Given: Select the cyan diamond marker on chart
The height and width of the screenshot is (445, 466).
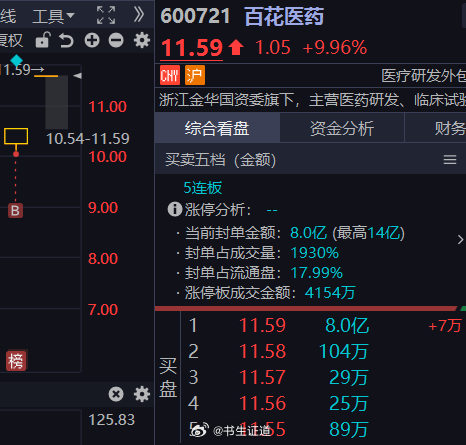Looking at the screenshot, I should pos(16,61).
